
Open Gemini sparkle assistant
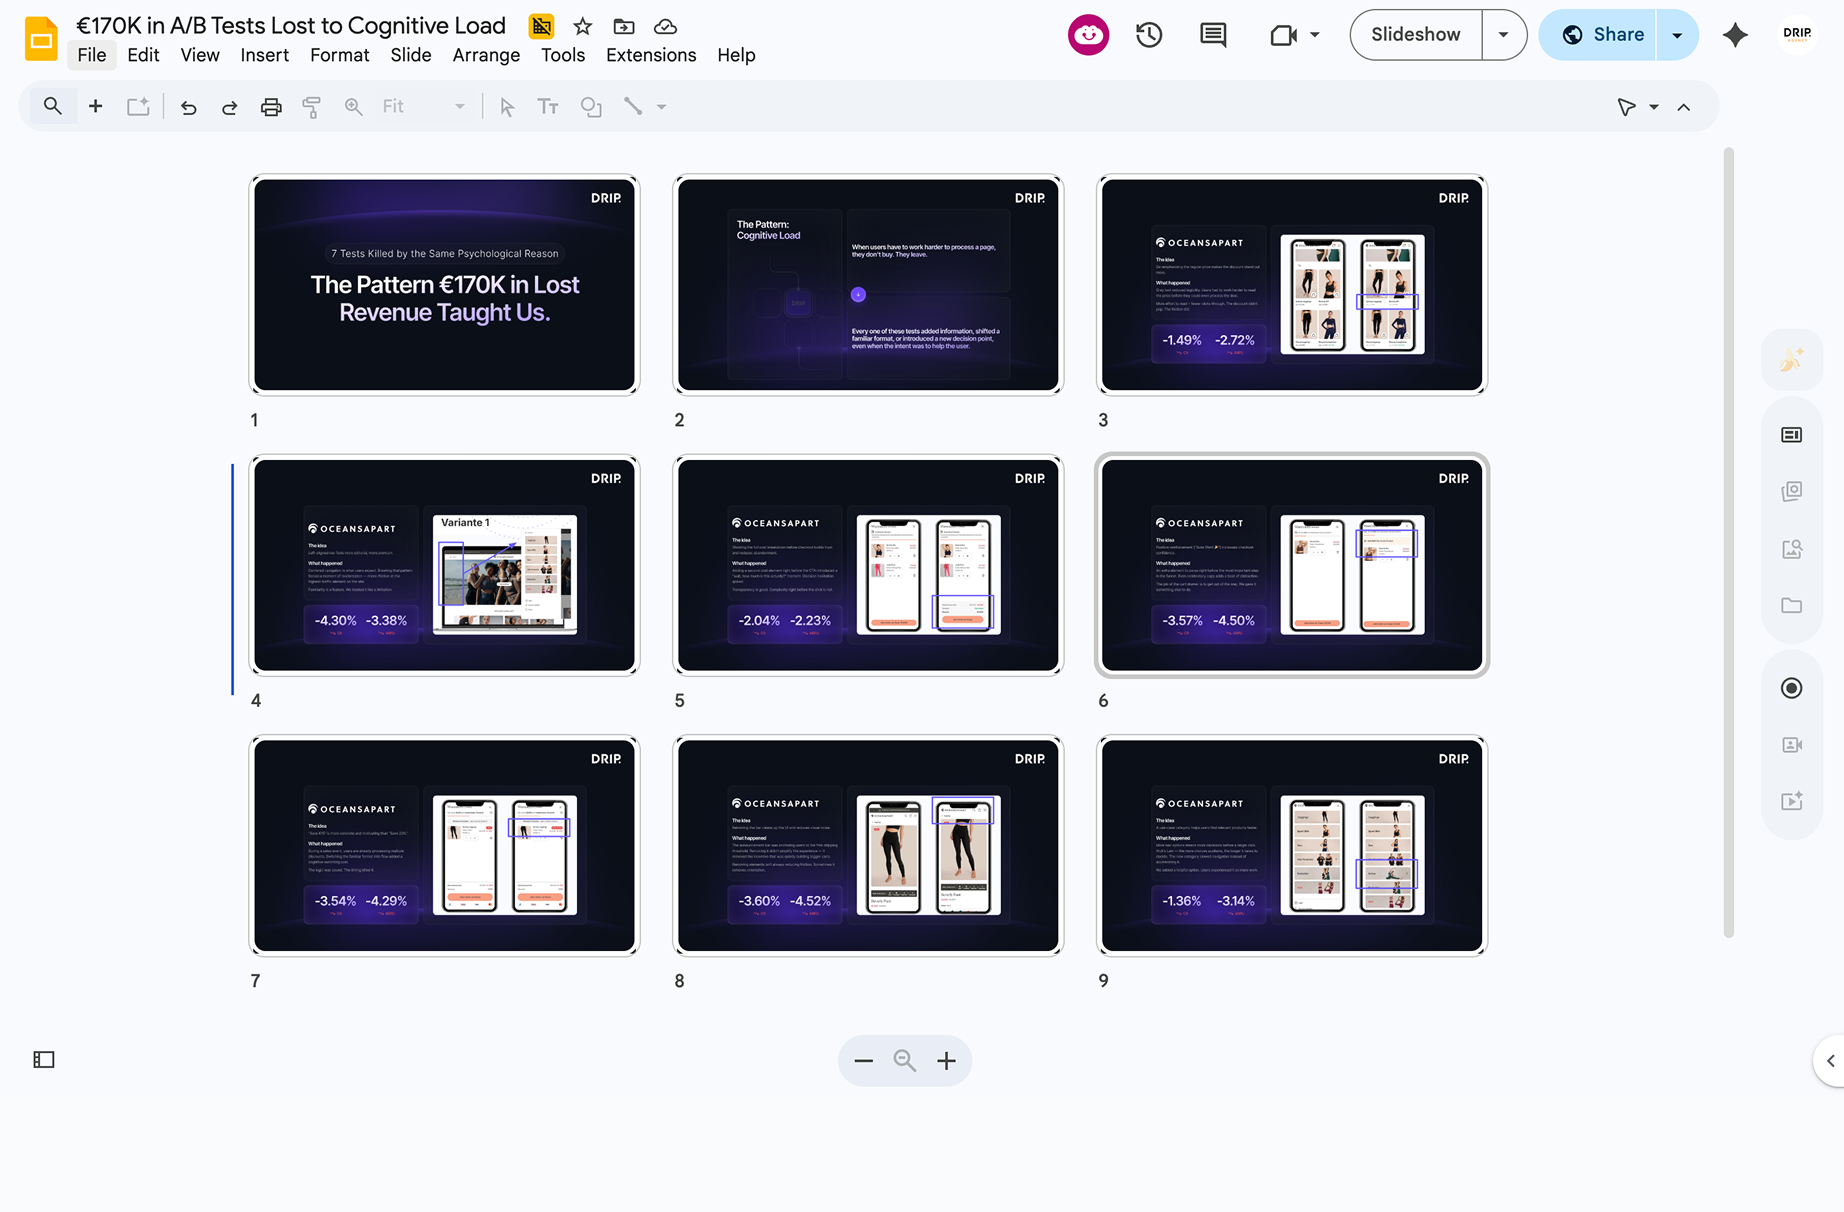pyautogui.click(x=1735, y=35)
